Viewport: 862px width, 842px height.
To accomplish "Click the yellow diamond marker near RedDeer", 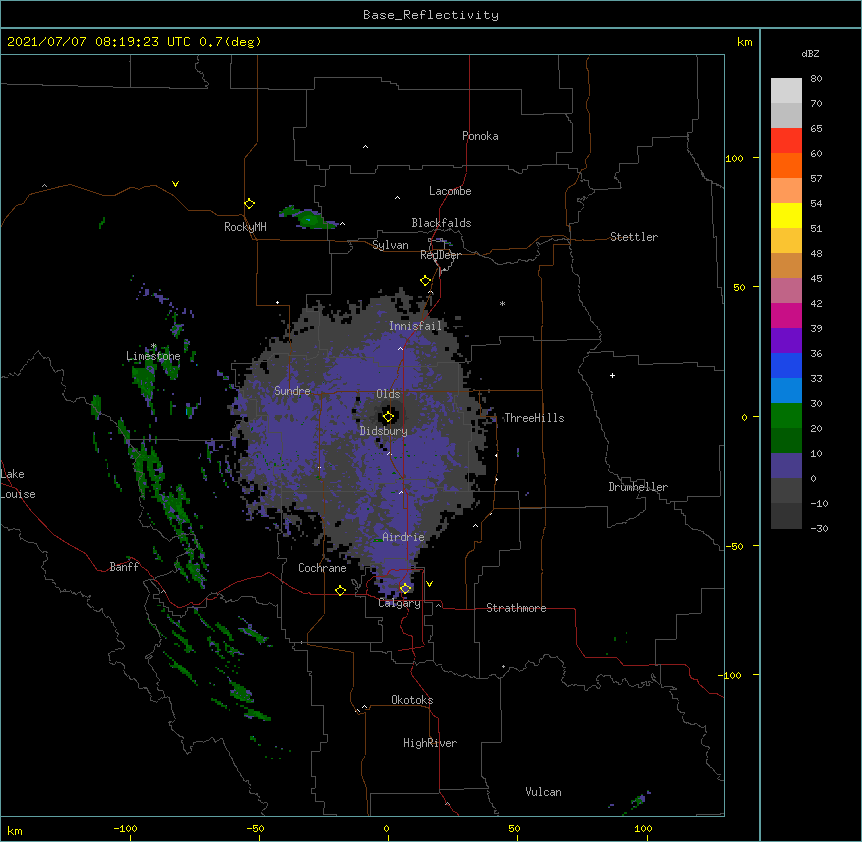I will click(x=426, y=281).
